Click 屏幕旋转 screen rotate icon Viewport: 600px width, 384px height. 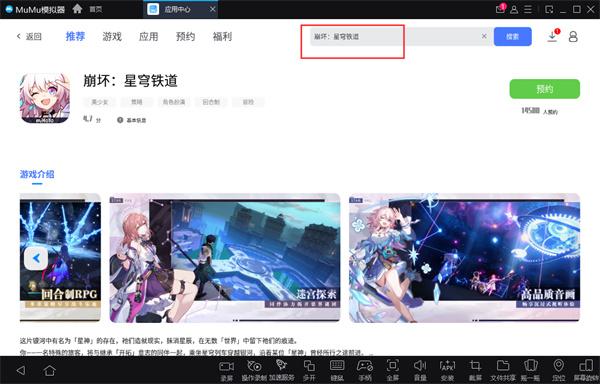pos(586,370)
